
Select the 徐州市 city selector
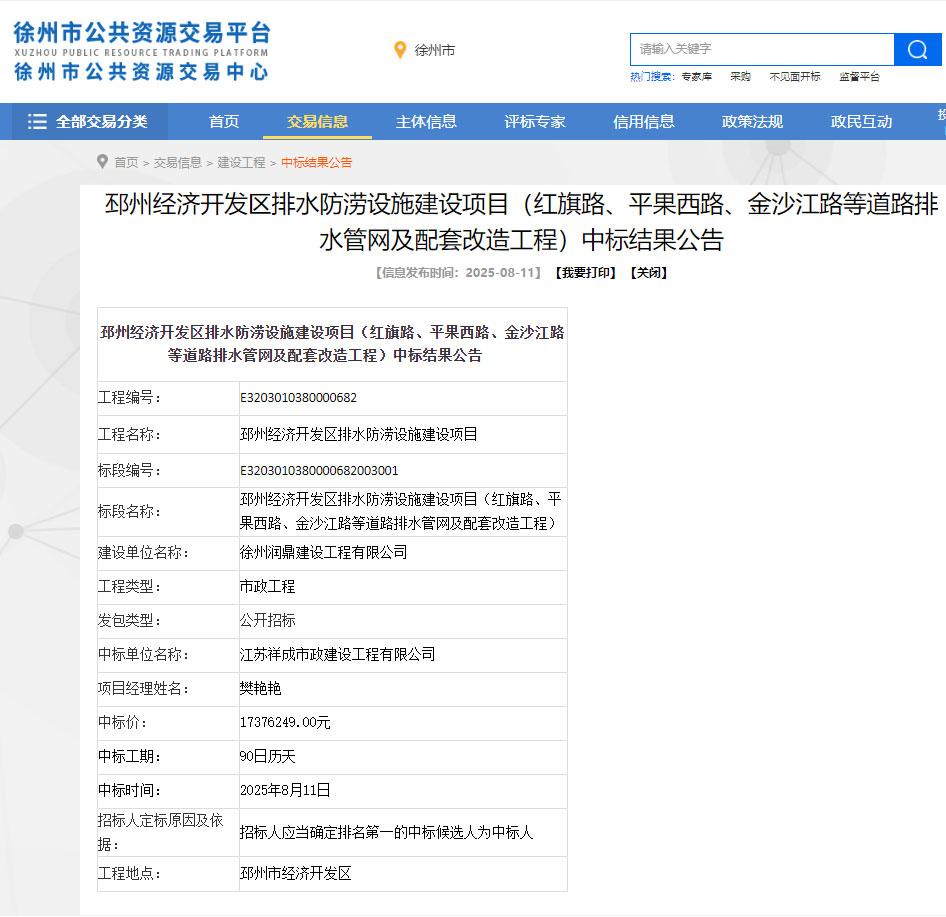click(x=434, y=50)
